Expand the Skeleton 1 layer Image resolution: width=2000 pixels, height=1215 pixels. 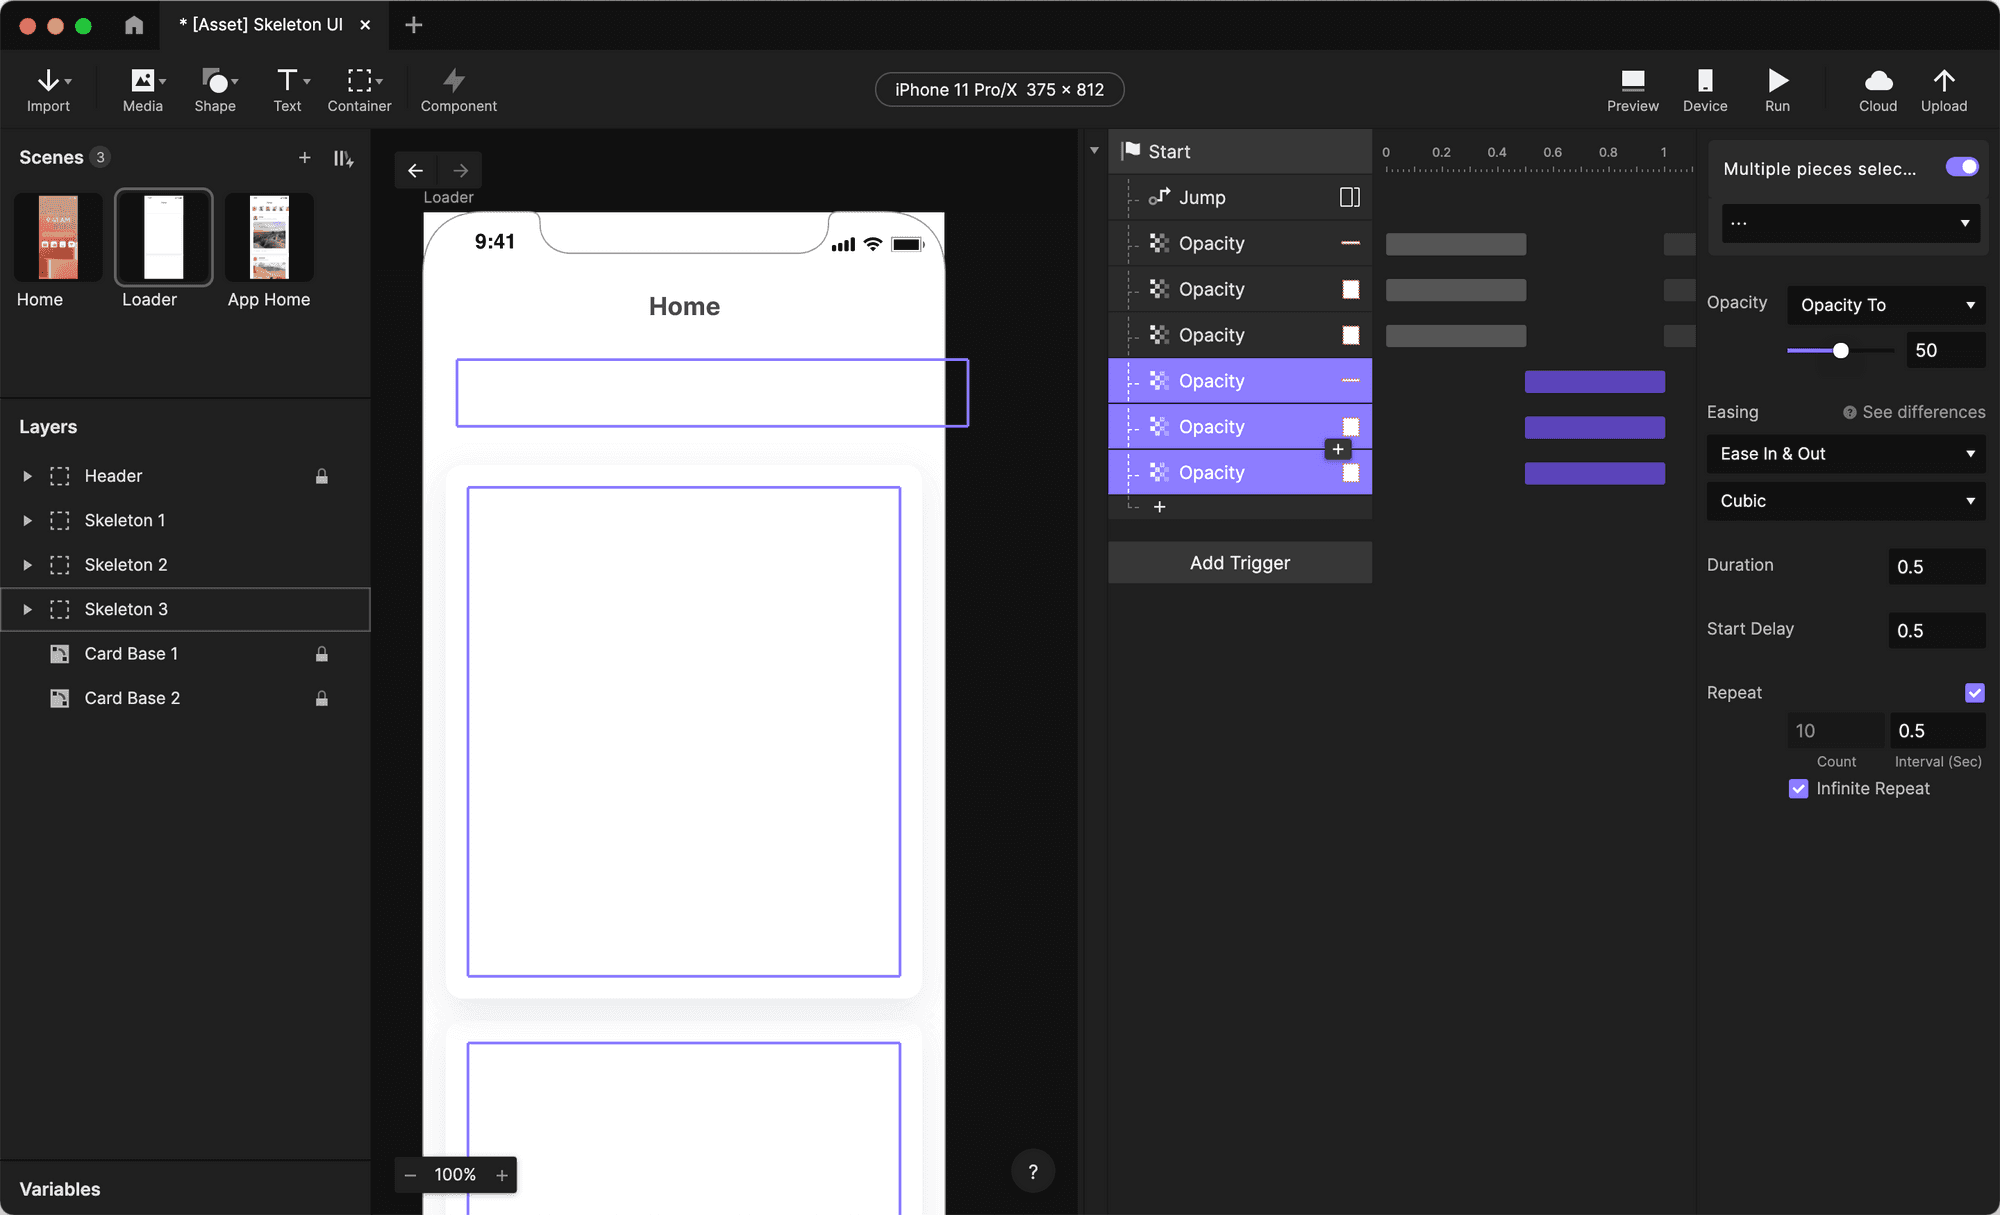(27, 520)
